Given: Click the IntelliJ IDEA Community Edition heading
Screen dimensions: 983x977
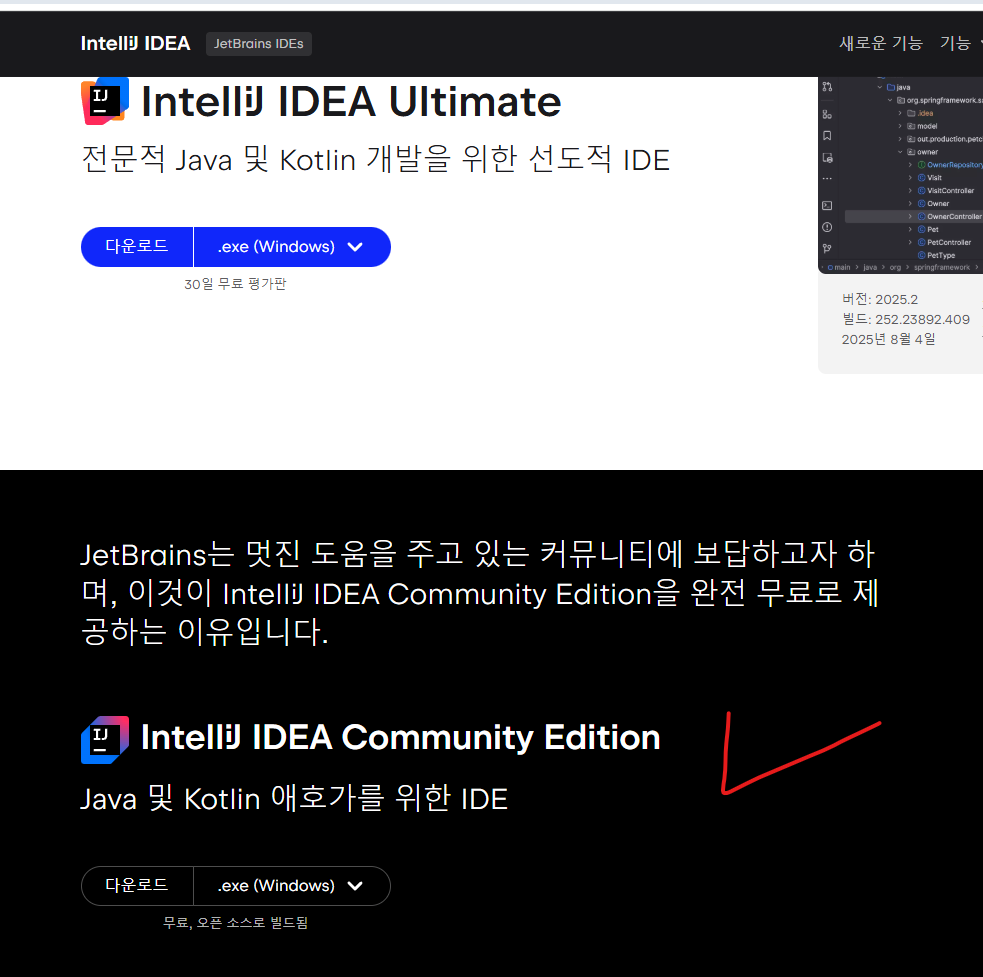Looking at the screenshot, I should point(401,737).
